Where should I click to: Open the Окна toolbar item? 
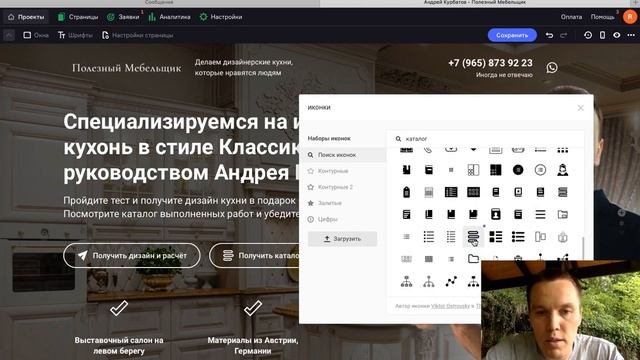[36, 36]
